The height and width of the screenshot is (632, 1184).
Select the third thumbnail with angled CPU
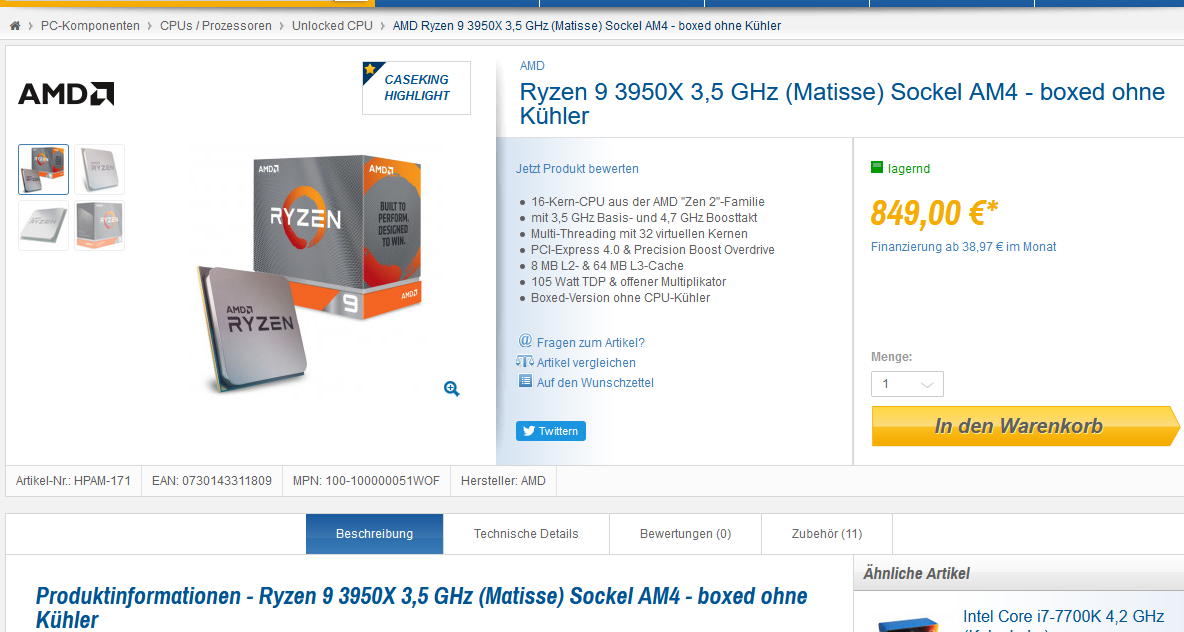43,225
